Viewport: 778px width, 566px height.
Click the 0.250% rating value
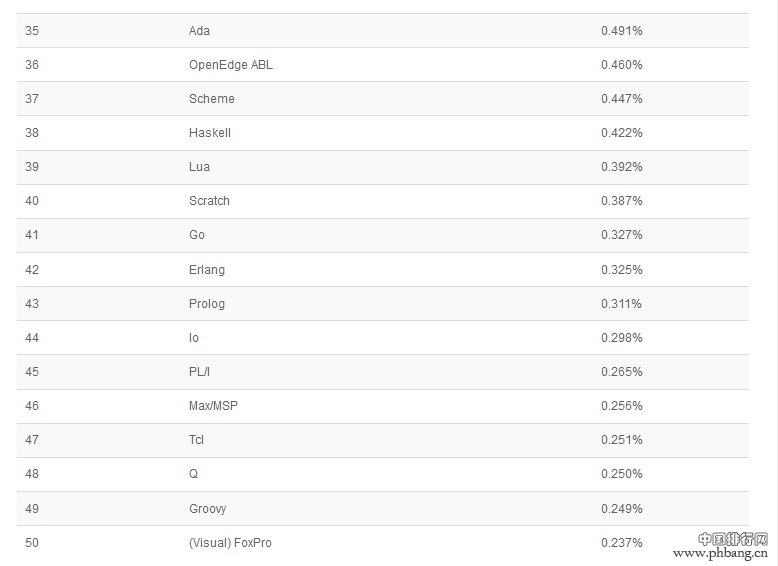tap(621, 474)
